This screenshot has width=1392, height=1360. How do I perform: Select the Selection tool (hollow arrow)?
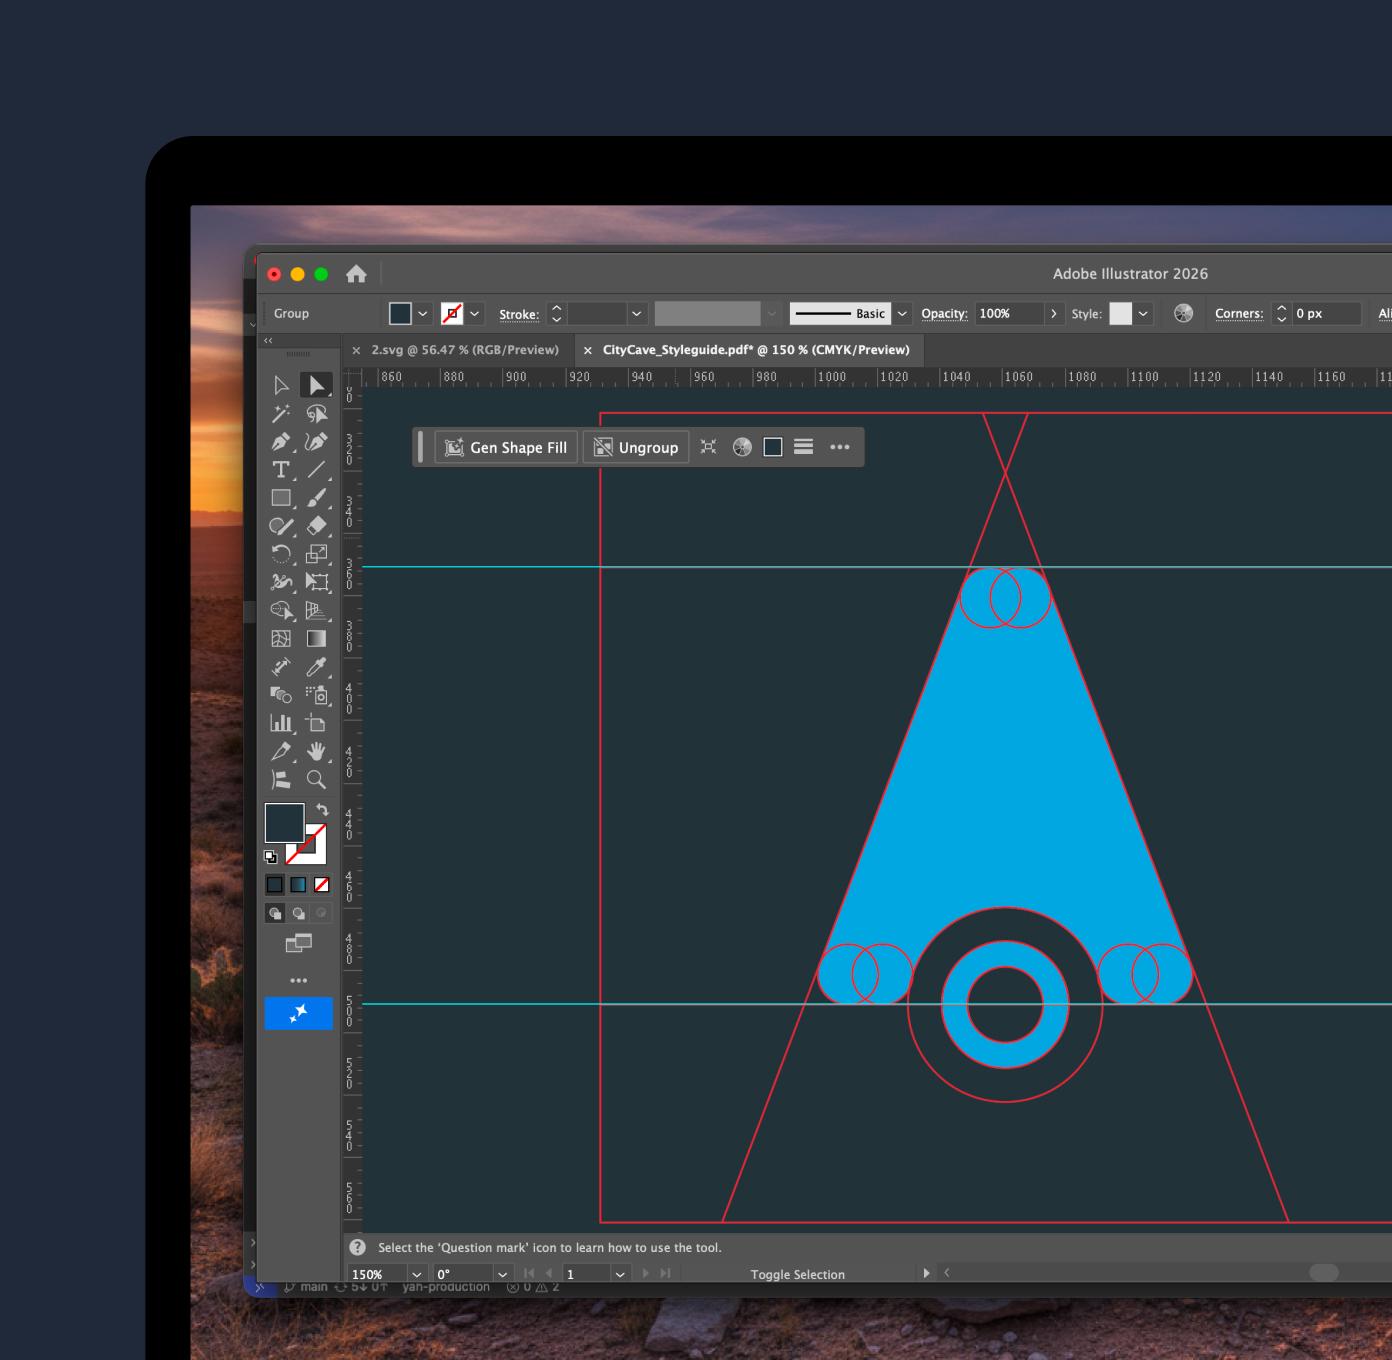point(281,385)
